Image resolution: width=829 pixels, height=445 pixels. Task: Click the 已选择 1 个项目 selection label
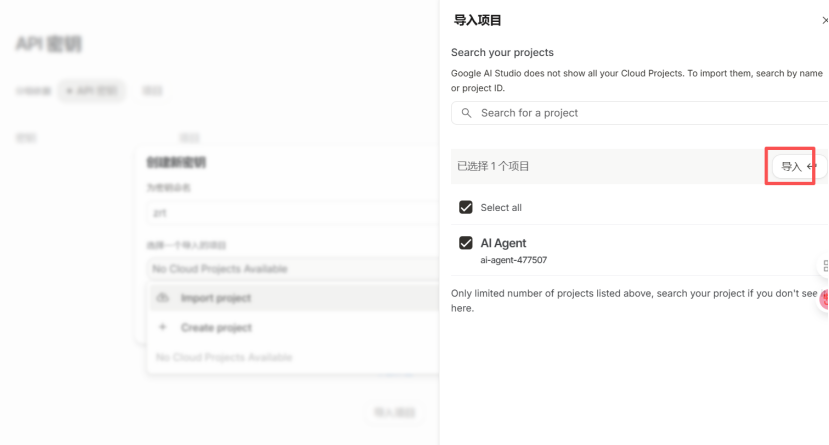493,166
